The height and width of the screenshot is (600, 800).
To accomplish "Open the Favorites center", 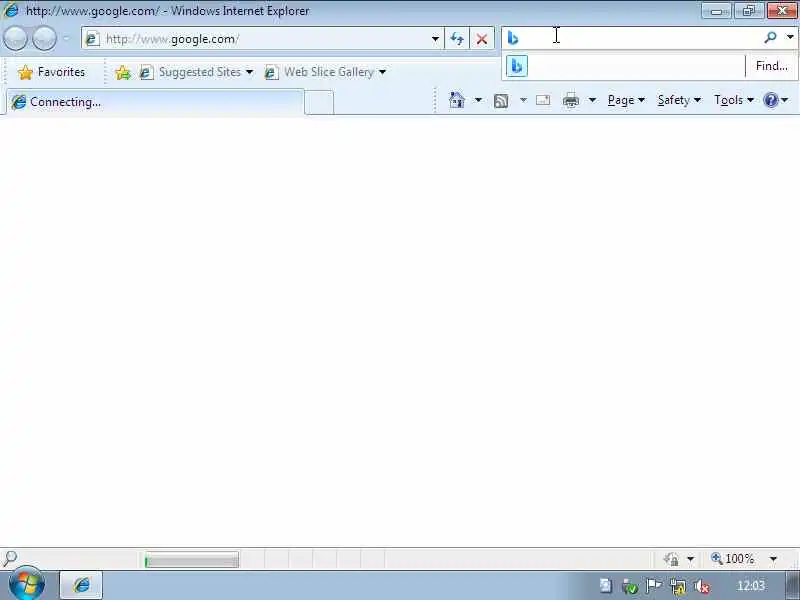I will click(x=52, y=72).
